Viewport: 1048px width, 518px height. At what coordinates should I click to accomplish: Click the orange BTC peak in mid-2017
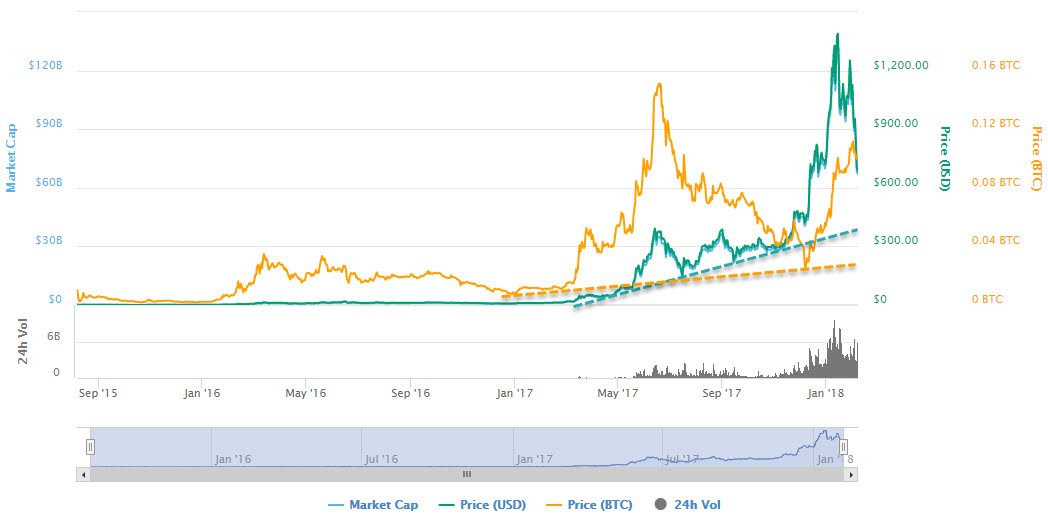pos(657,85)
